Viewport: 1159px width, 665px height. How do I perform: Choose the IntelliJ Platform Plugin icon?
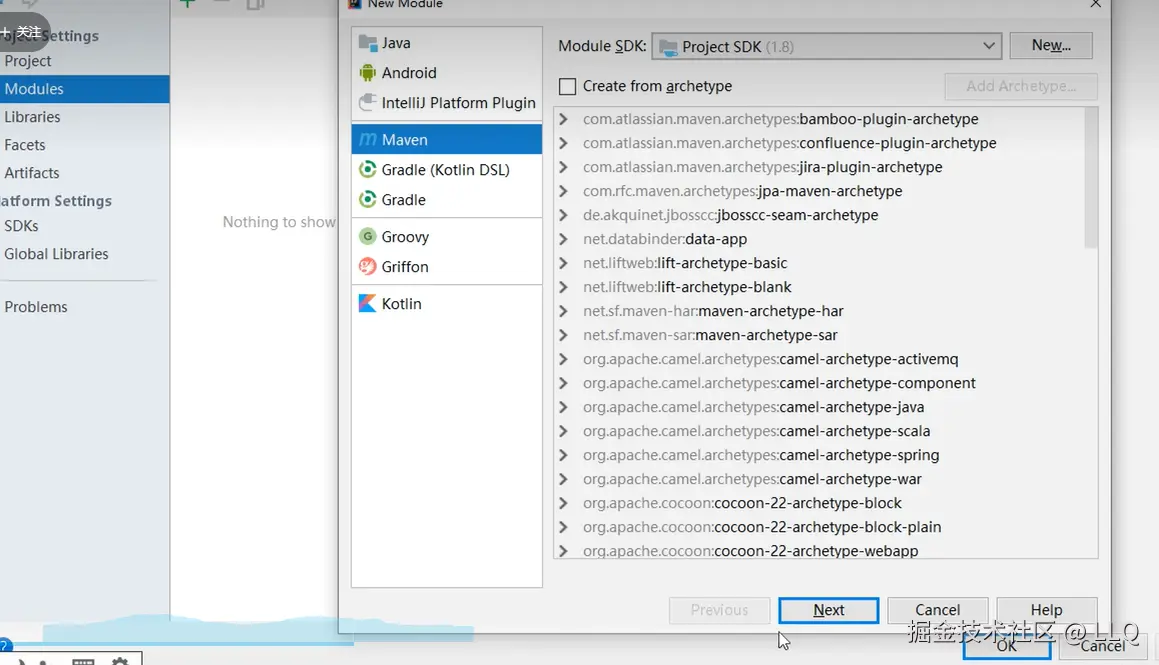[367, 103]
